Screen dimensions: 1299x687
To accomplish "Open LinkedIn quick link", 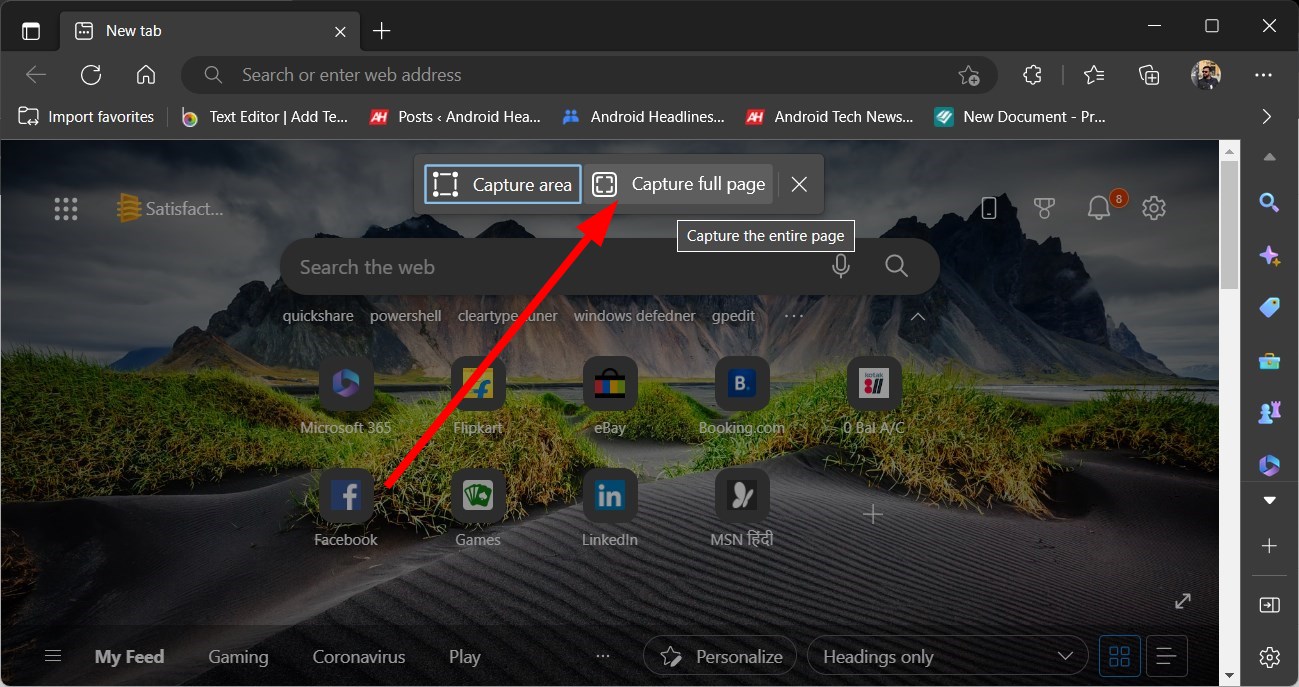I will (x=610, y=509).
